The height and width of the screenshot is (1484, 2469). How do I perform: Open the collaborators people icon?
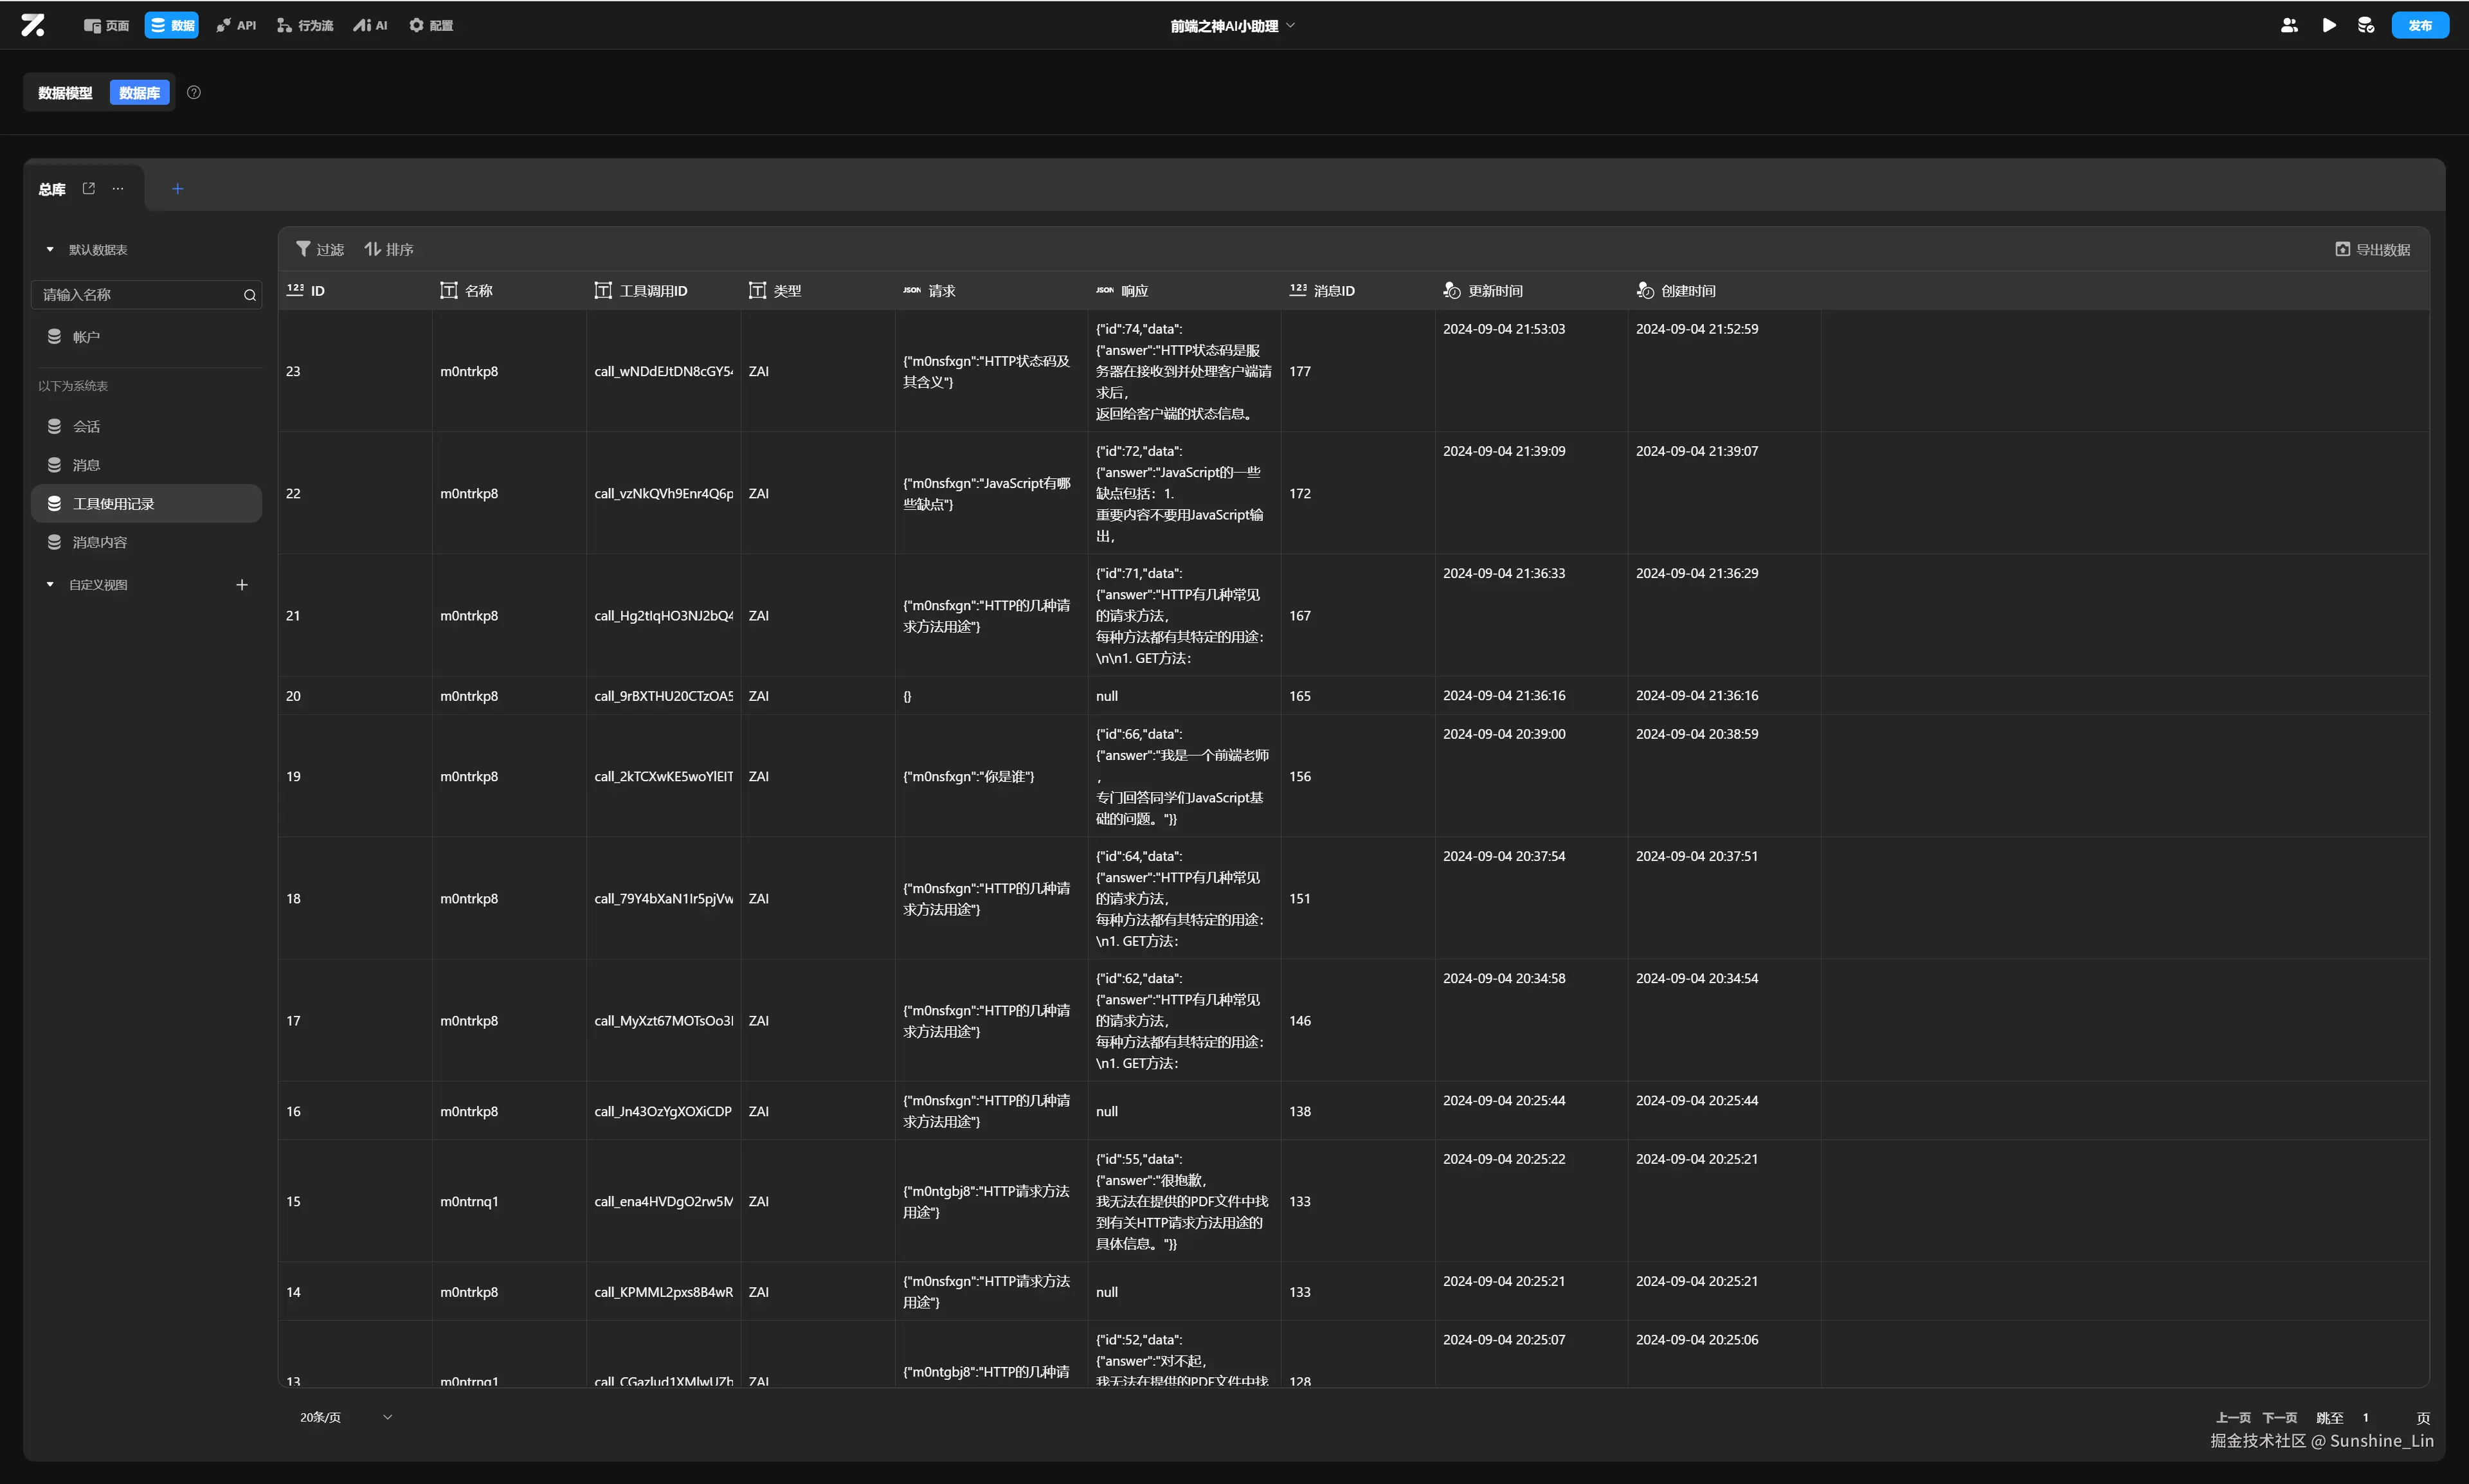tap(2289, 25)
